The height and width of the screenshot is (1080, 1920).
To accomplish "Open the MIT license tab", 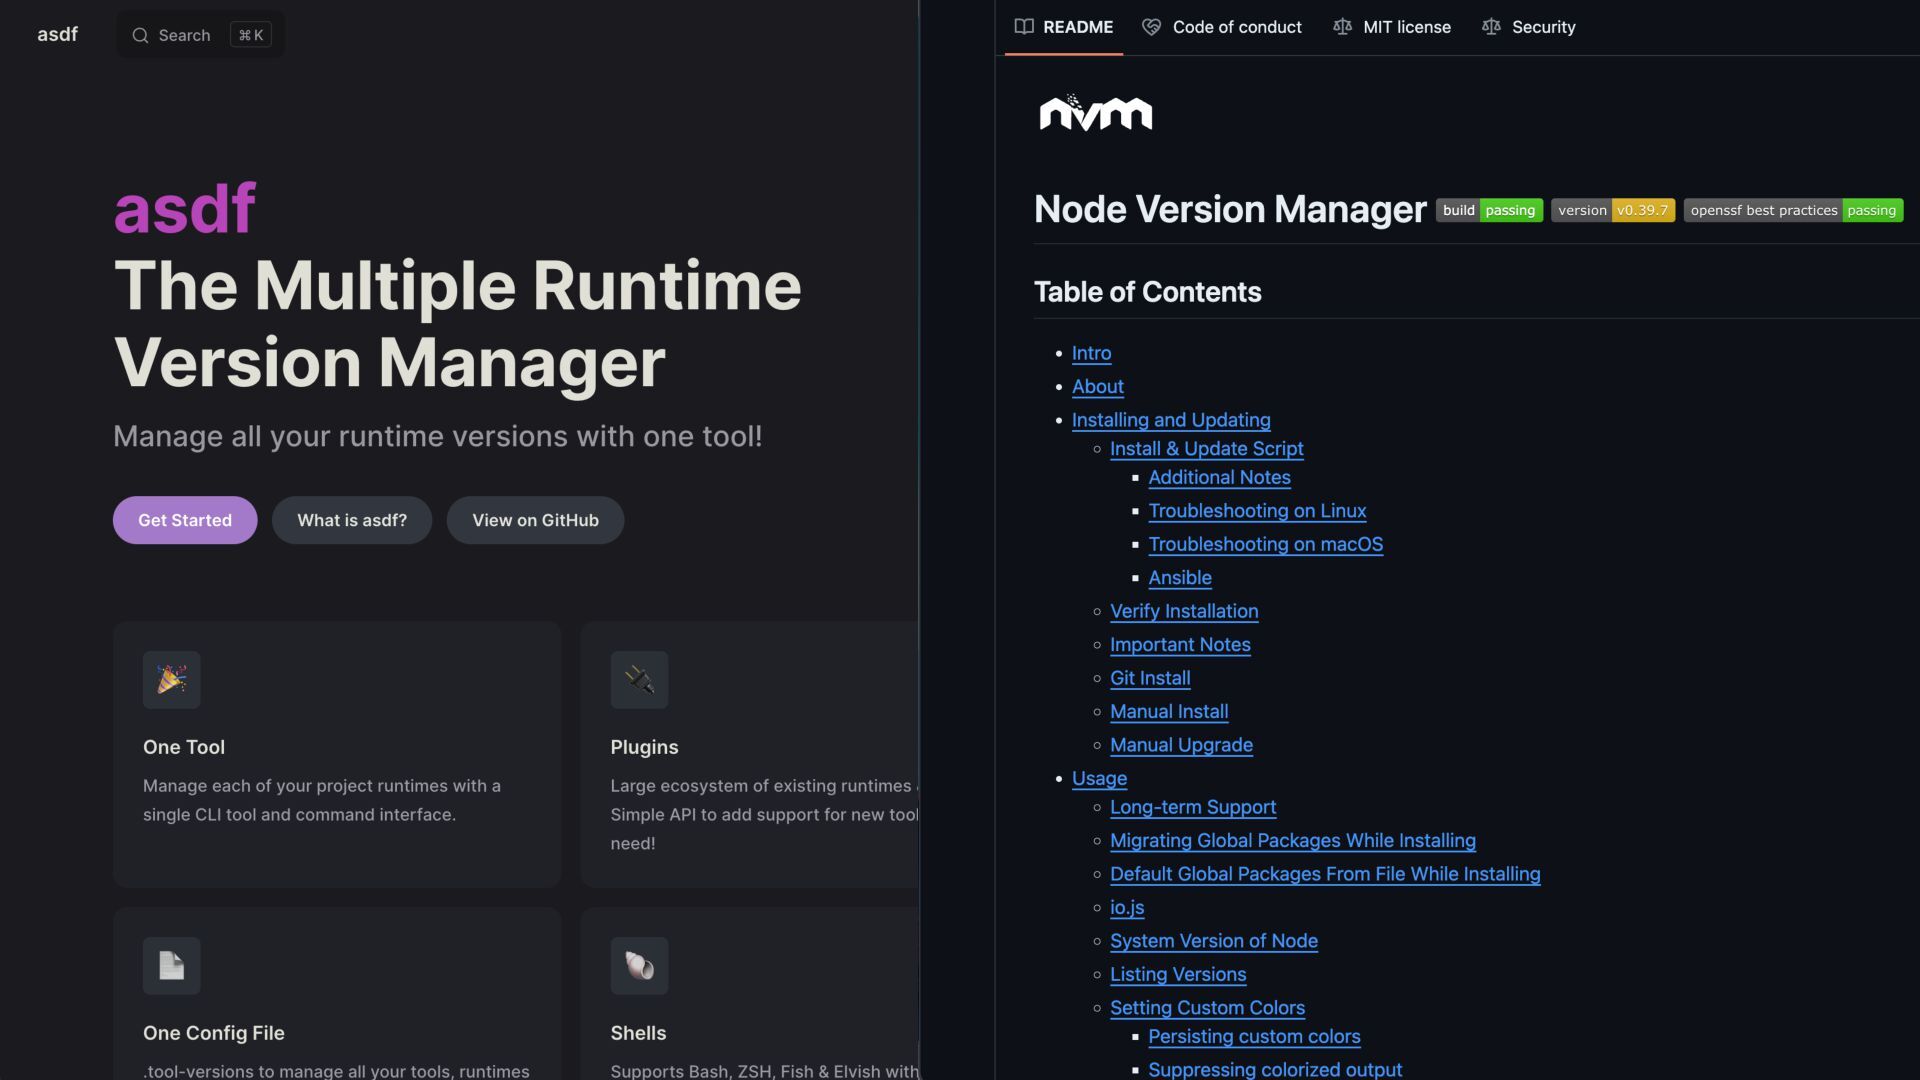I will 1392,27.
